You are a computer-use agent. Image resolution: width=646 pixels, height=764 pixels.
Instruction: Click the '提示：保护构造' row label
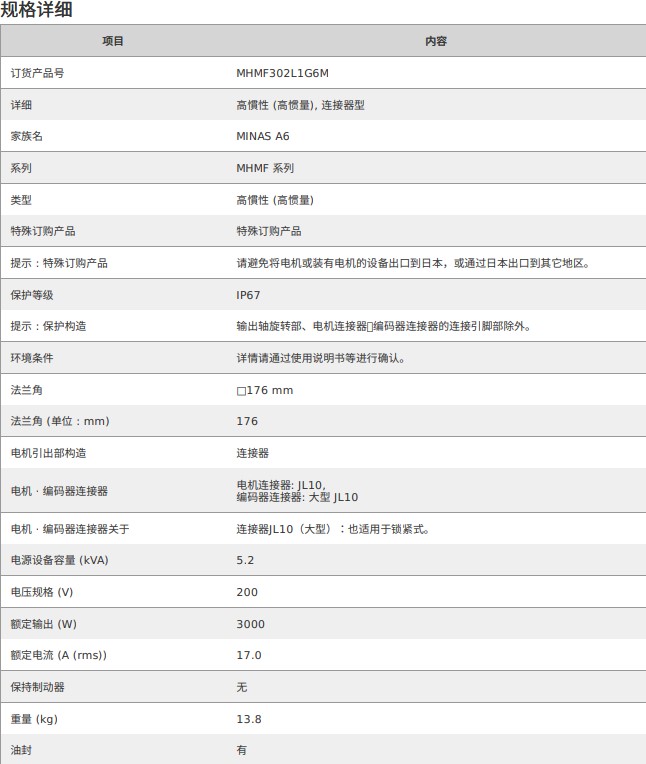point(48,326)
